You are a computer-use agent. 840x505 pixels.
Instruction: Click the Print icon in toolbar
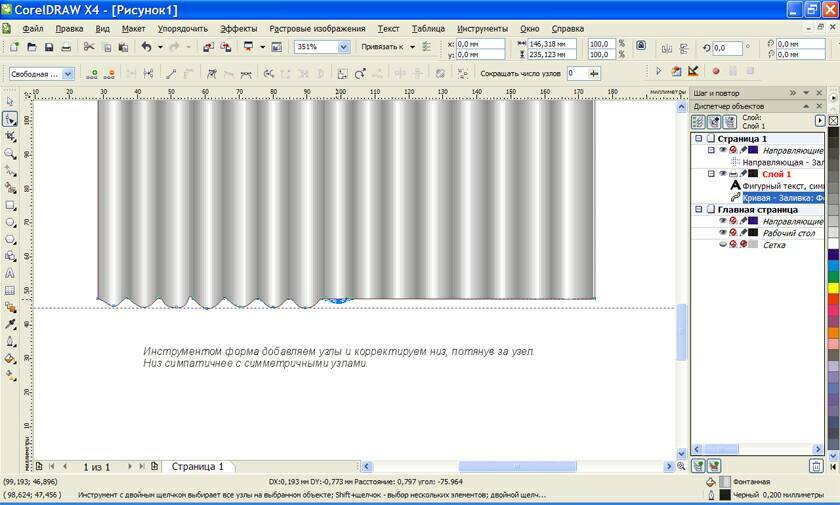coord(65,47)
